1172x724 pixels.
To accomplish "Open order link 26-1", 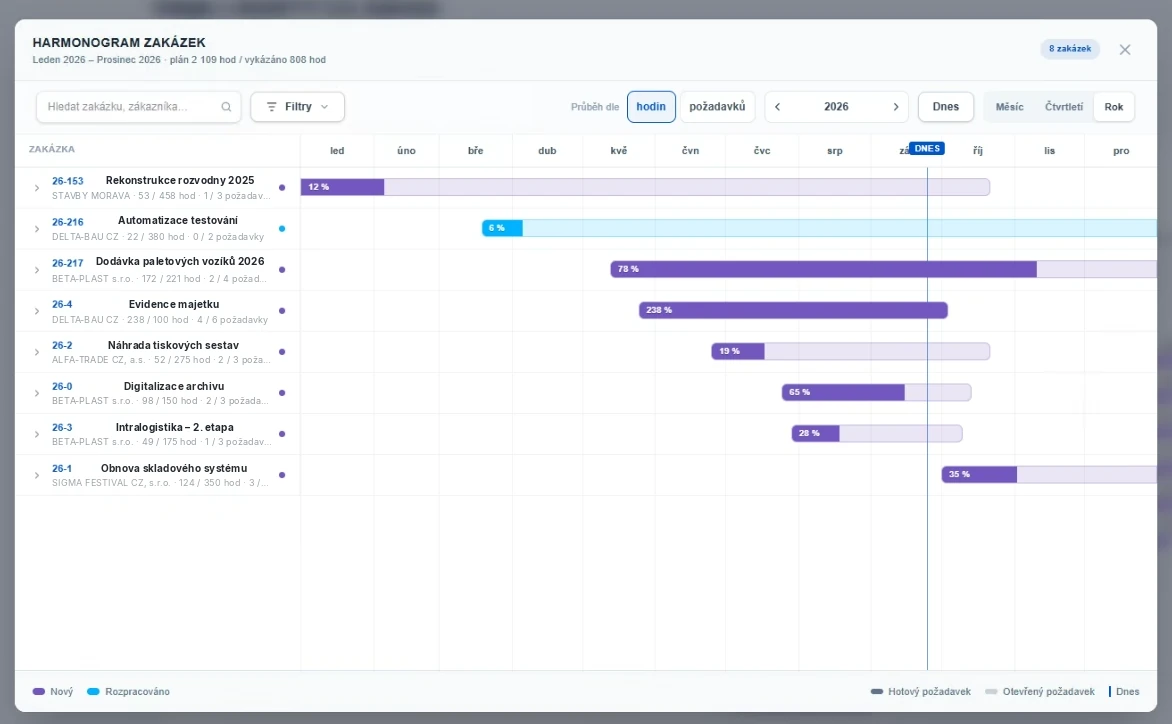I will [x=62, y=468].
